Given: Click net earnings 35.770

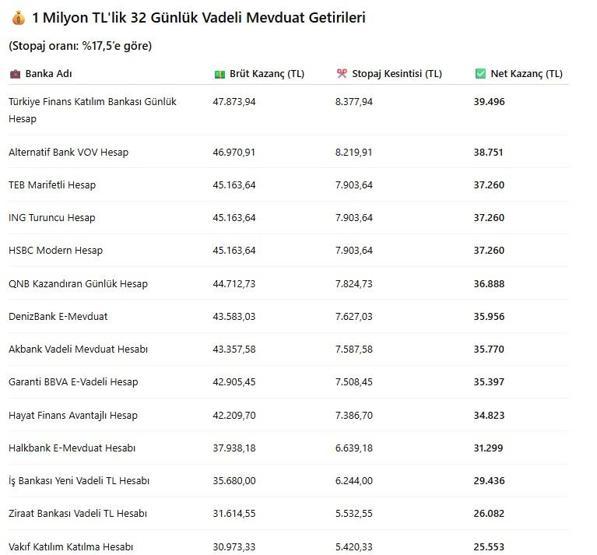Looking at the screenshot, I should click(489, 349).
